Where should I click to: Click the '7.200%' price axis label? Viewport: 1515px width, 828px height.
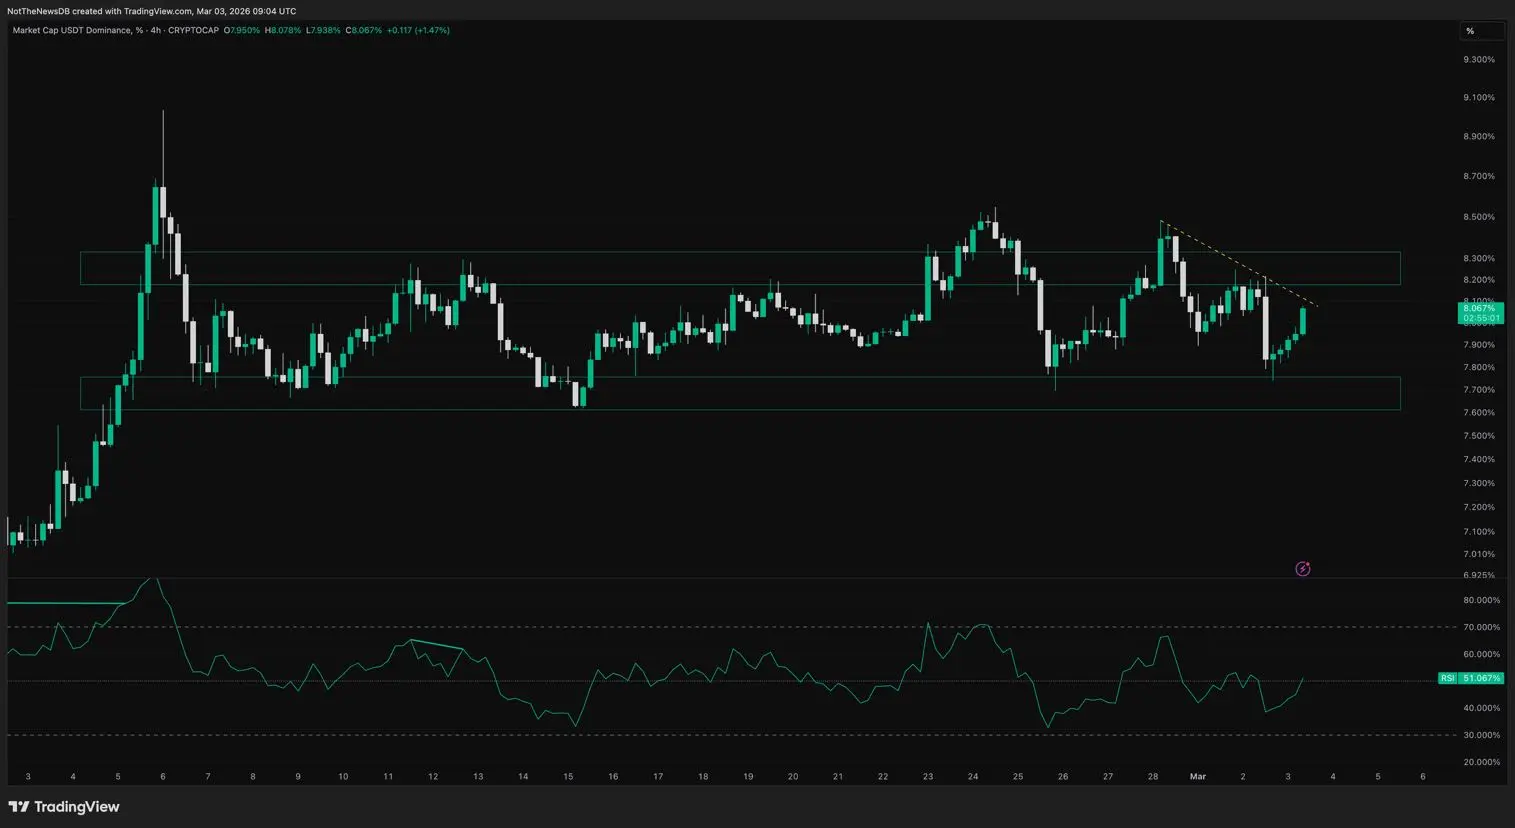click(1479, 508)
